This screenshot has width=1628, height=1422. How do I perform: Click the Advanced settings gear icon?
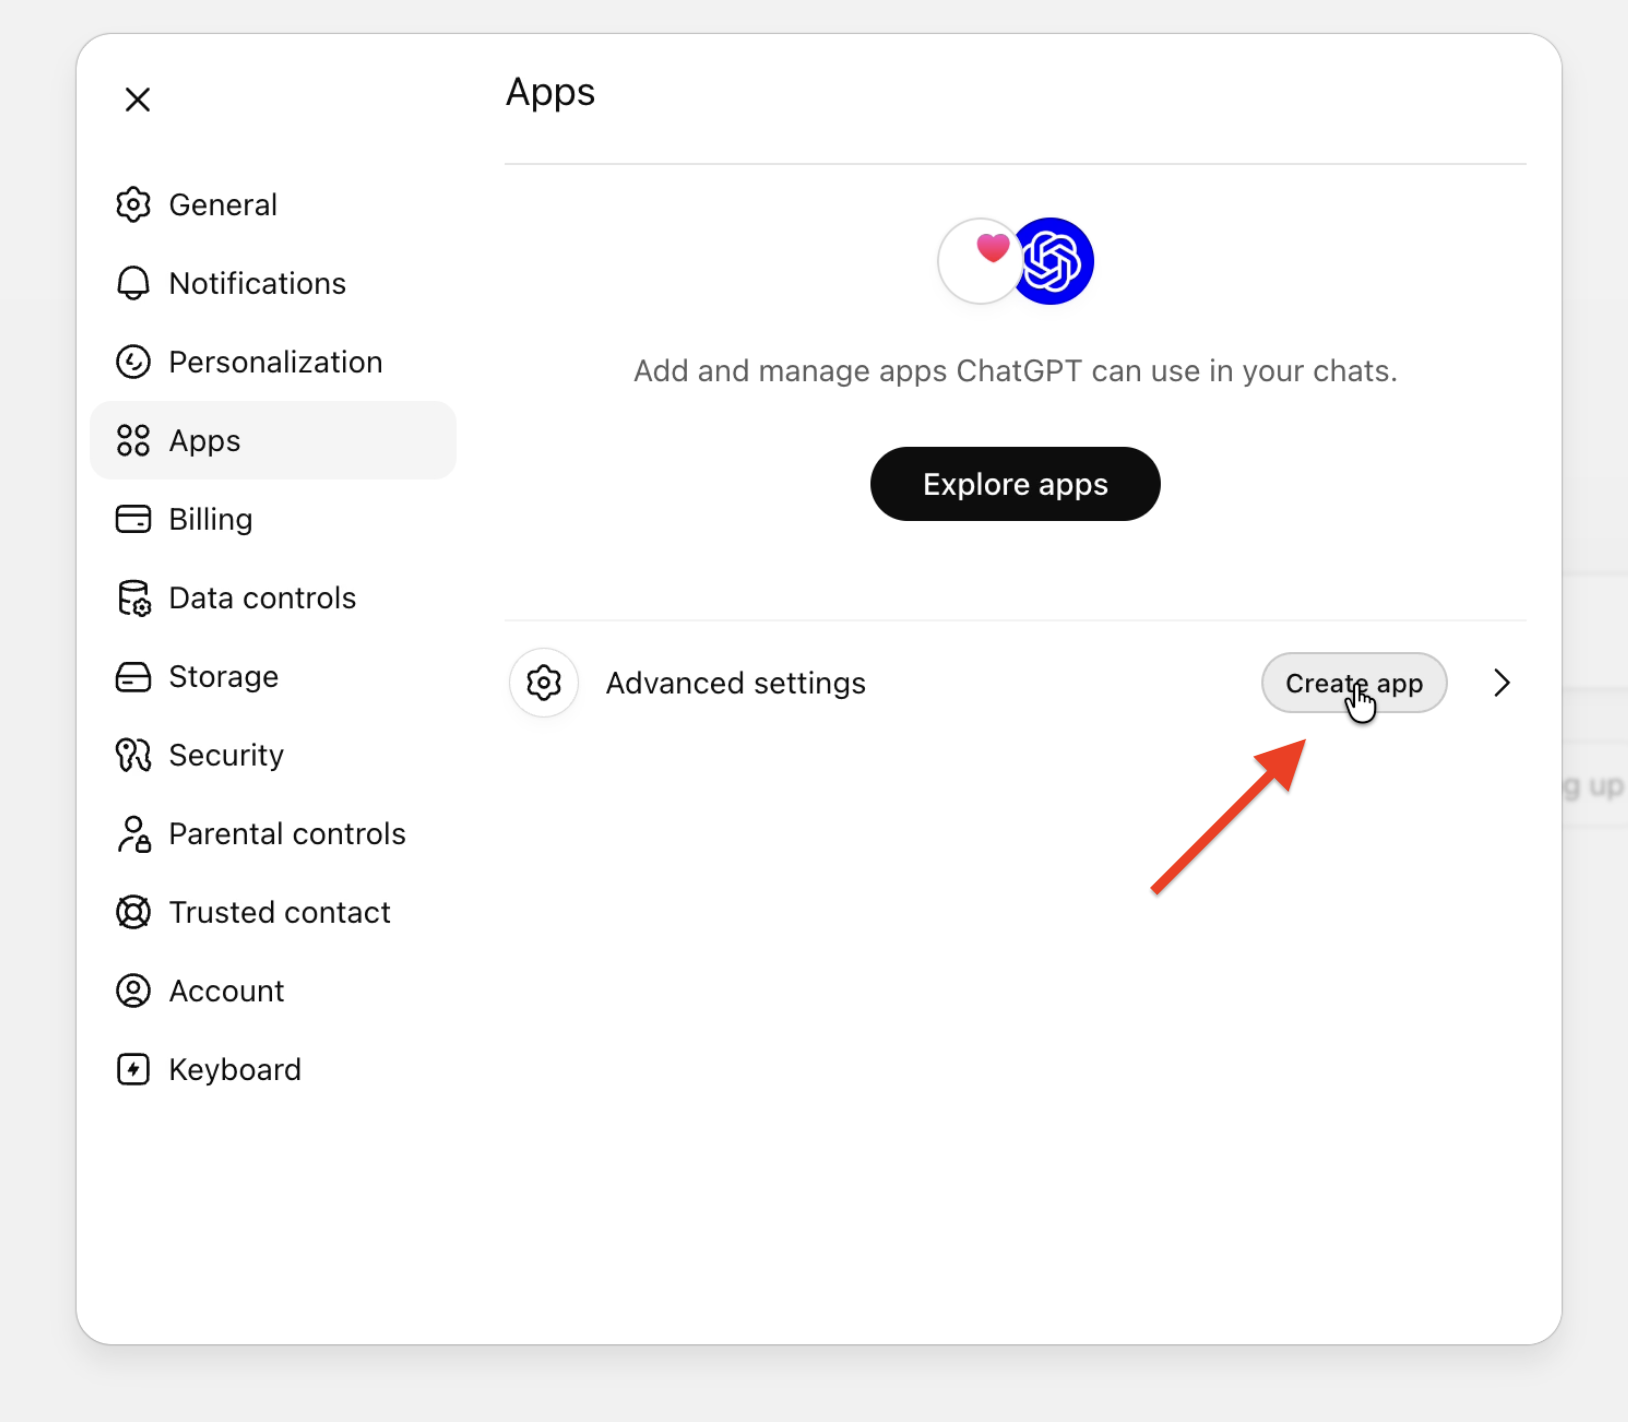544,683
